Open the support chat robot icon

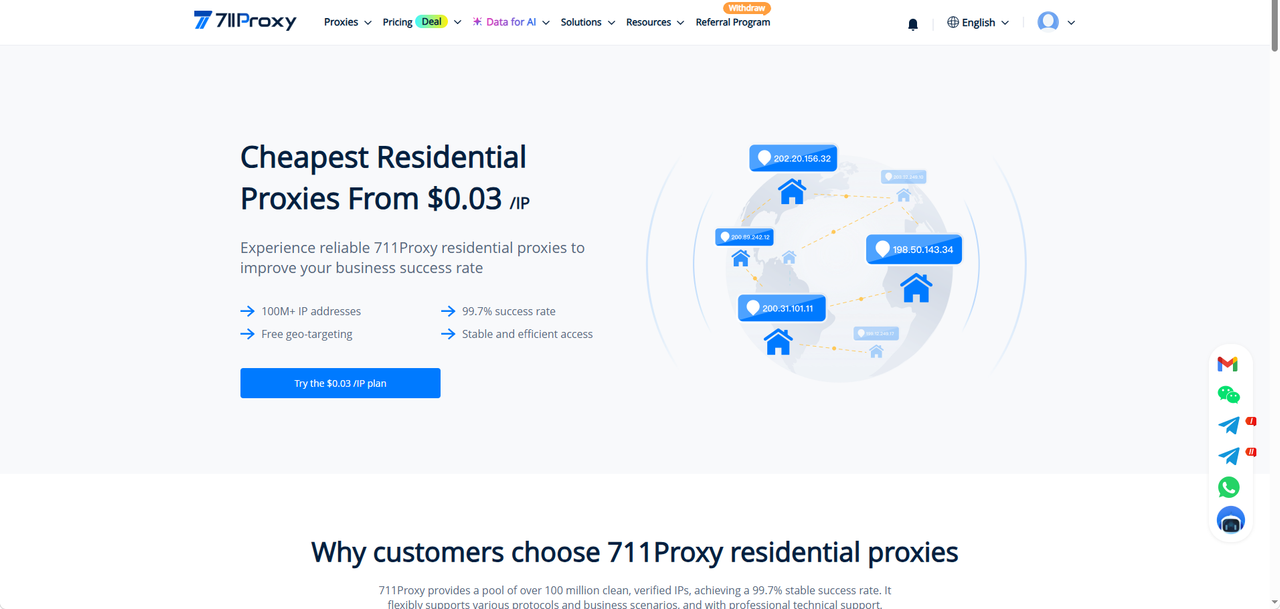coord(1230,520)
